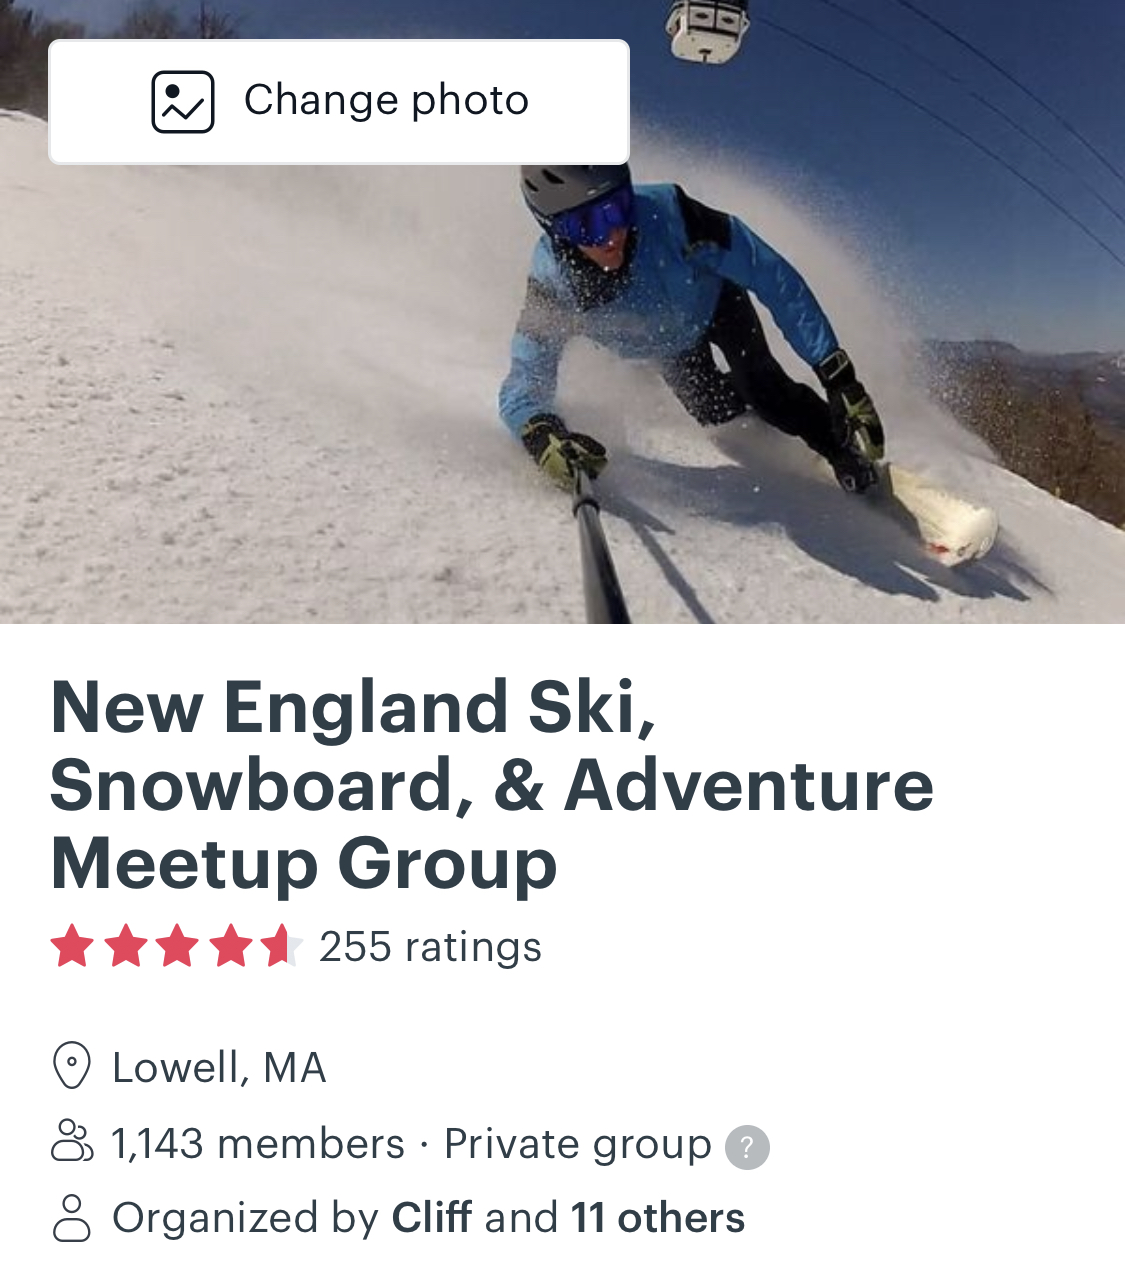1125x1269 pixels.
Task: Click the first rating star
Action: coord(72,946)
